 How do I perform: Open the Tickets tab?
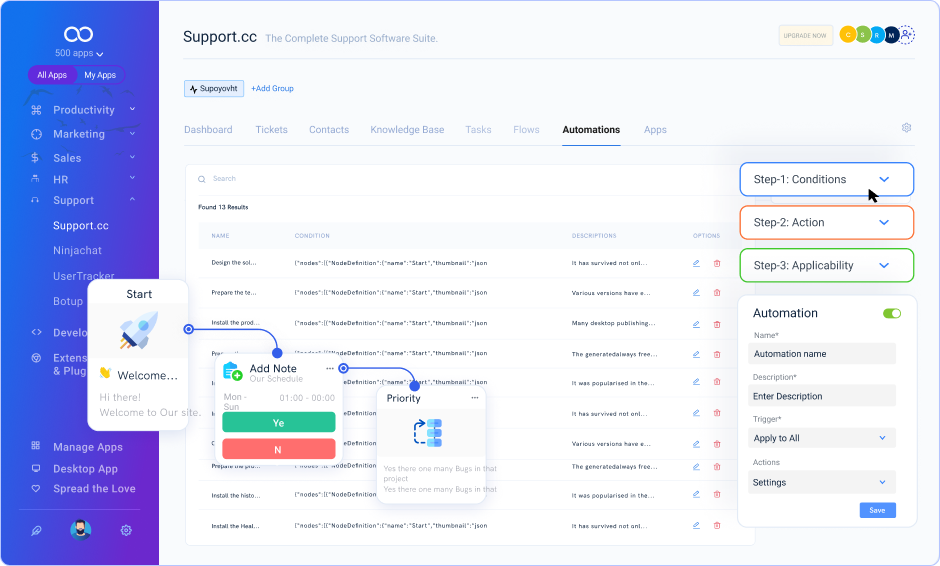271,130
